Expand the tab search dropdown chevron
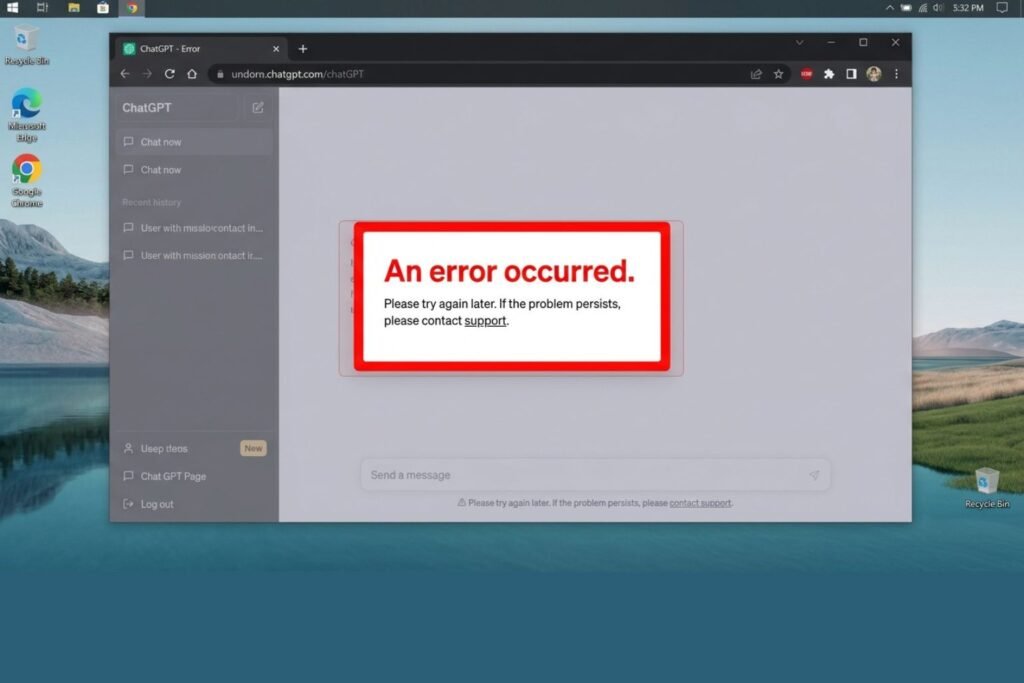The image size is (1024, 683). (x=799, y=42)
